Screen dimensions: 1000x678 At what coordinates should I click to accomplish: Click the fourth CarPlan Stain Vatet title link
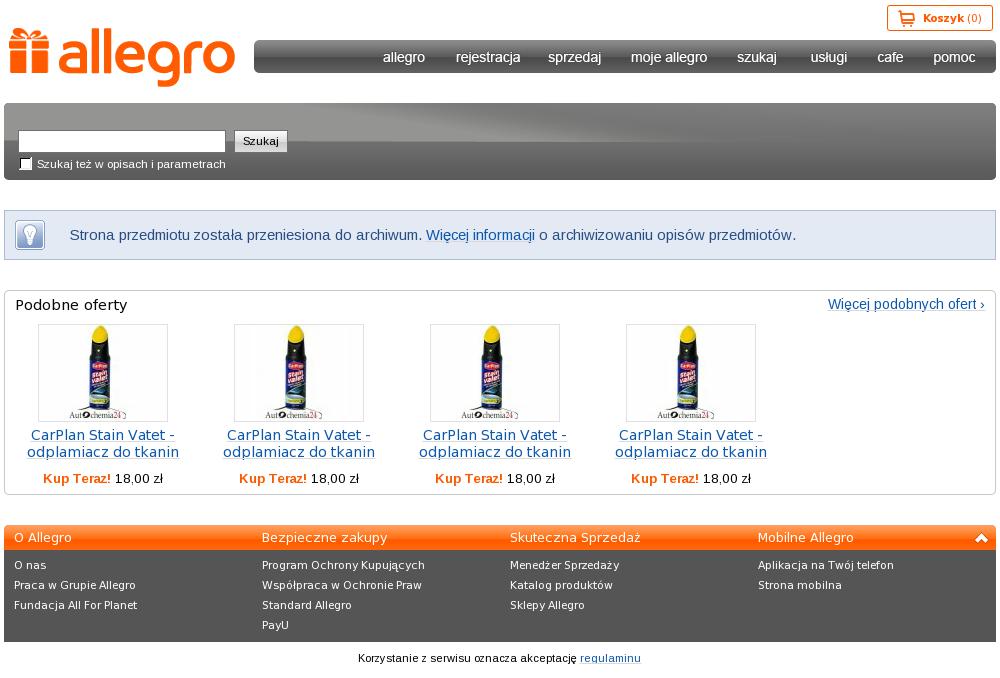(x=691, y=443)
